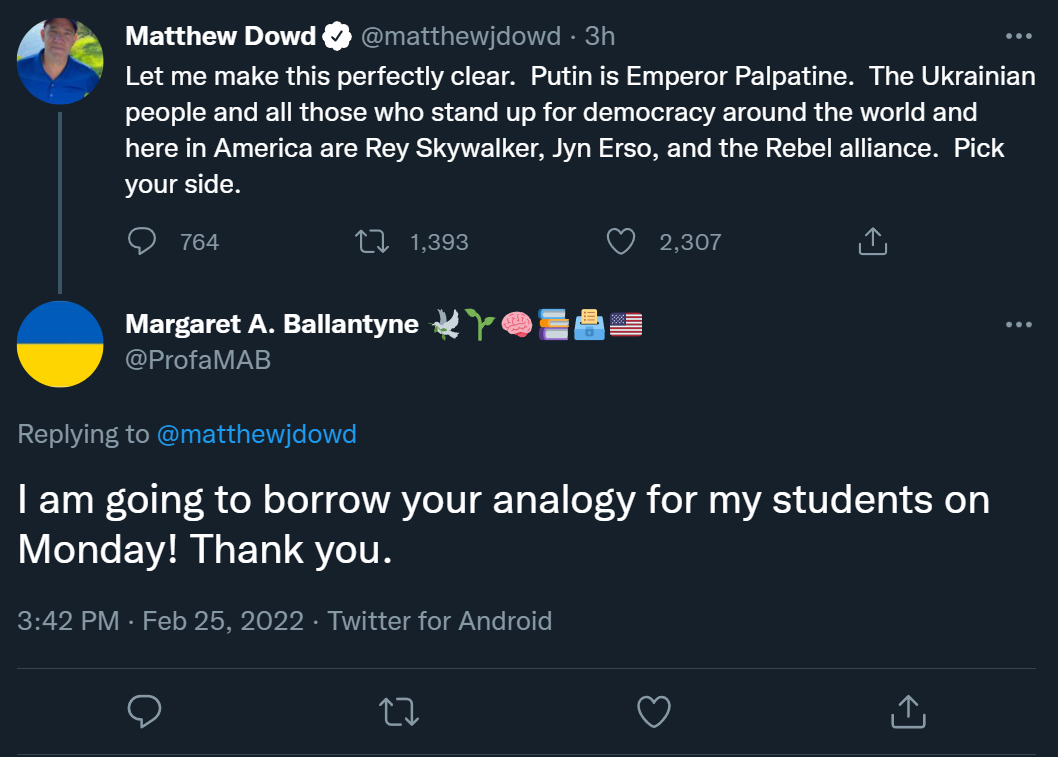Retweet Margaret Ballantyne's reply
Image resolution: width=1058 pixels, height=757 pixels.
point(400,711)
